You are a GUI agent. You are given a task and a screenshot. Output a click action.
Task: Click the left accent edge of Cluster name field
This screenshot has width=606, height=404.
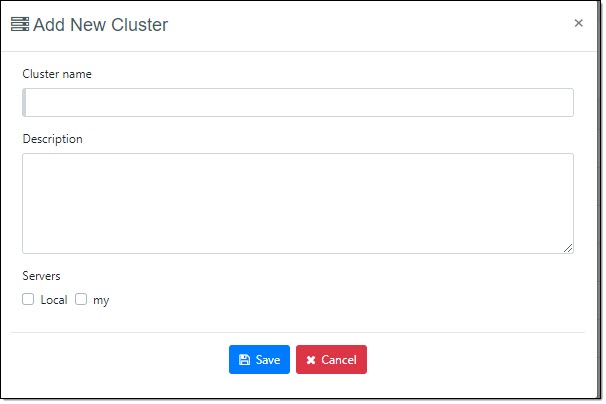coord(24,103)
